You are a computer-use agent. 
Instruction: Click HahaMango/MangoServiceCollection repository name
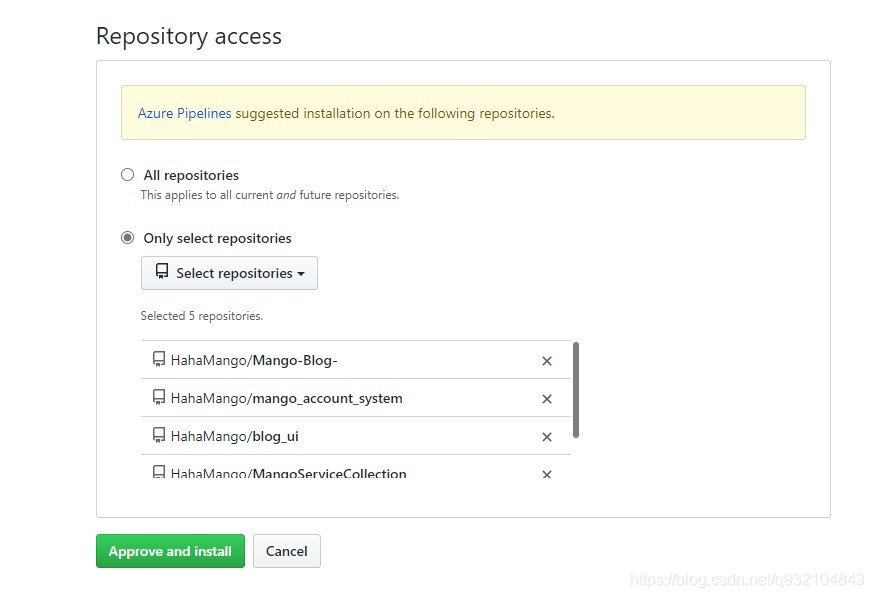(288, 474)
